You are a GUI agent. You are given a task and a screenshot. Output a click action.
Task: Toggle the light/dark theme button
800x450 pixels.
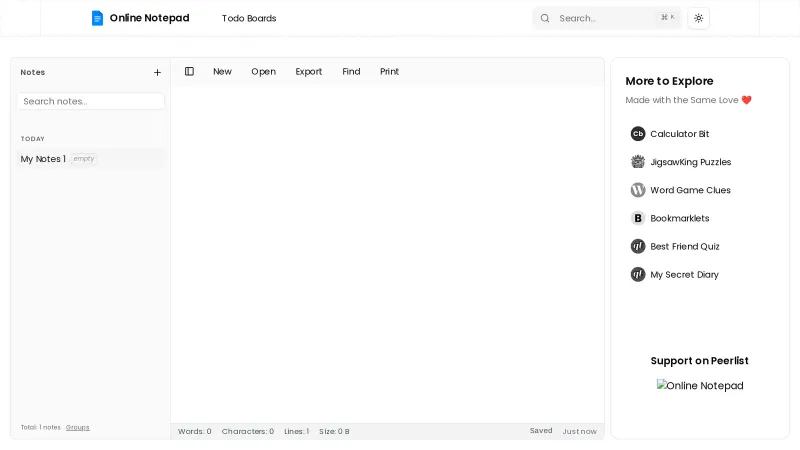coord(698,18)
